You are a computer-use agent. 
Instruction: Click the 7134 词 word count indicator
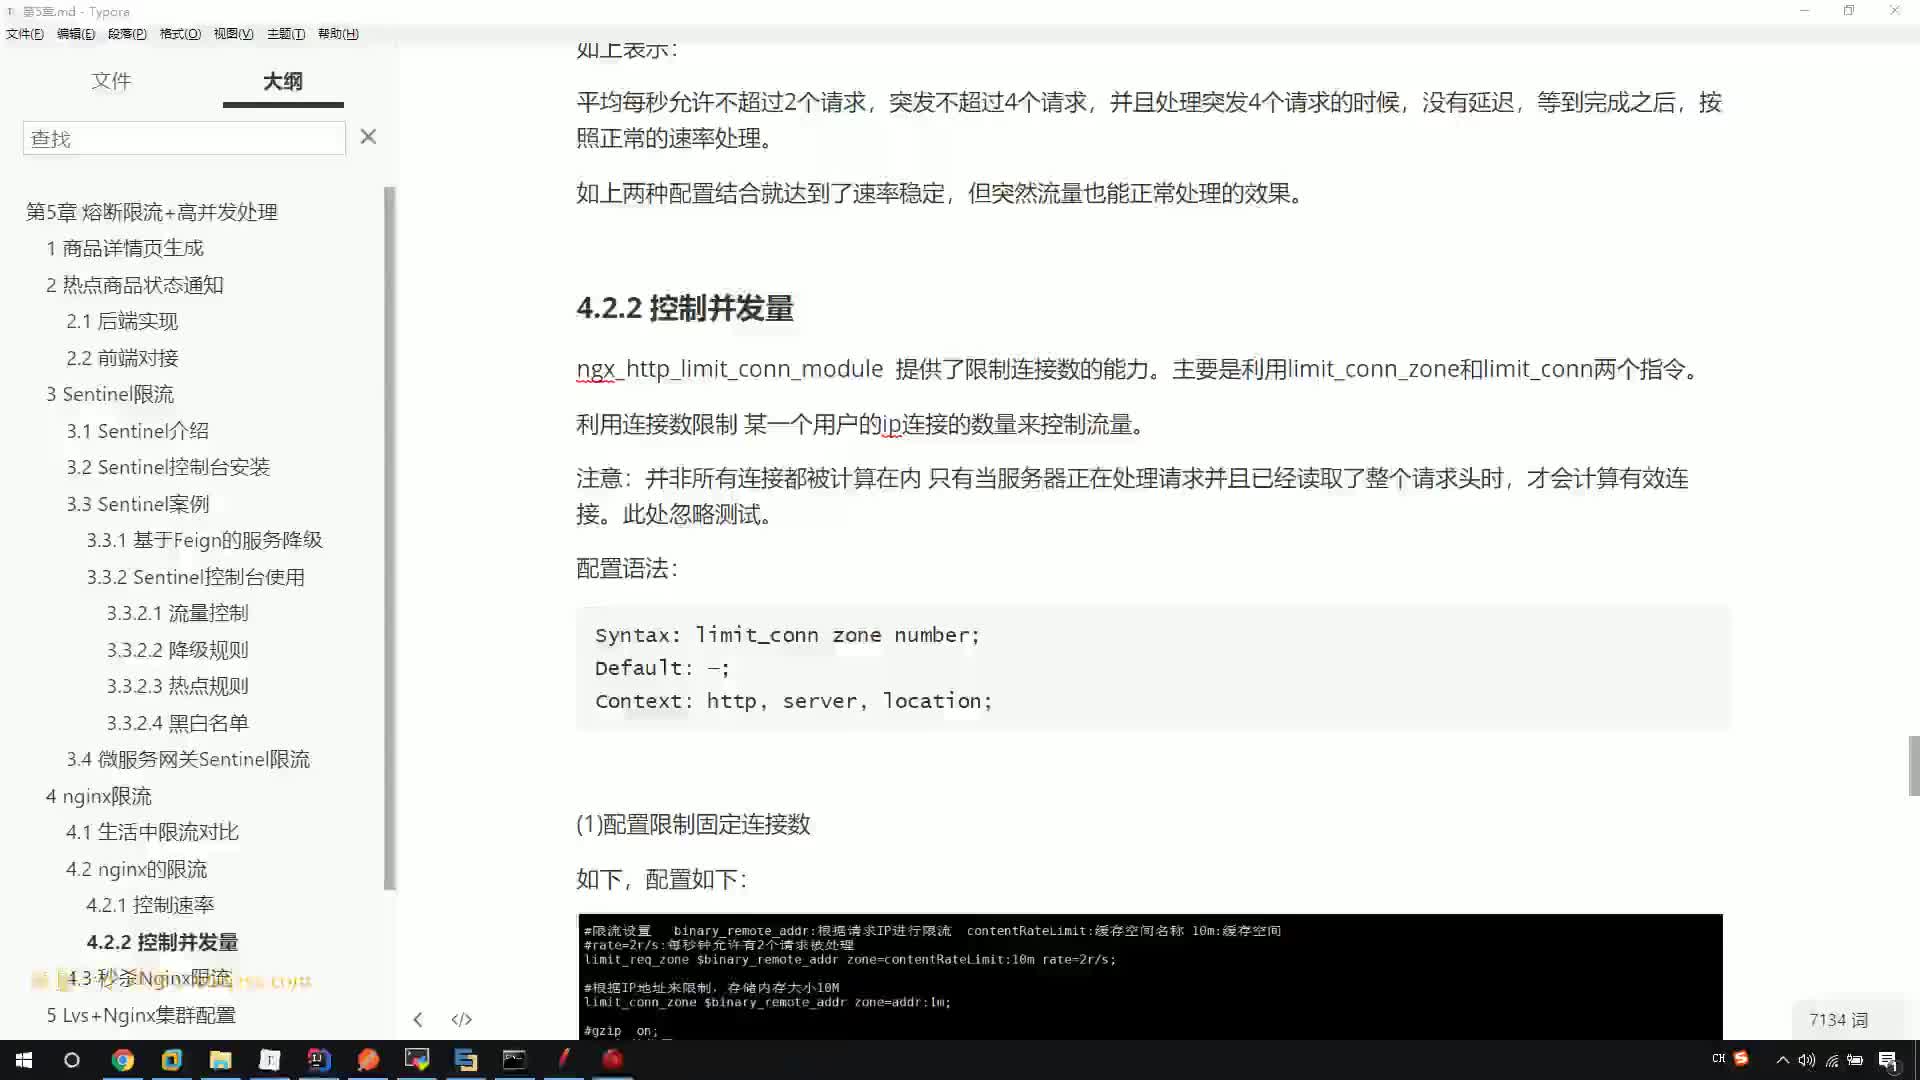click(1838, 1020)
